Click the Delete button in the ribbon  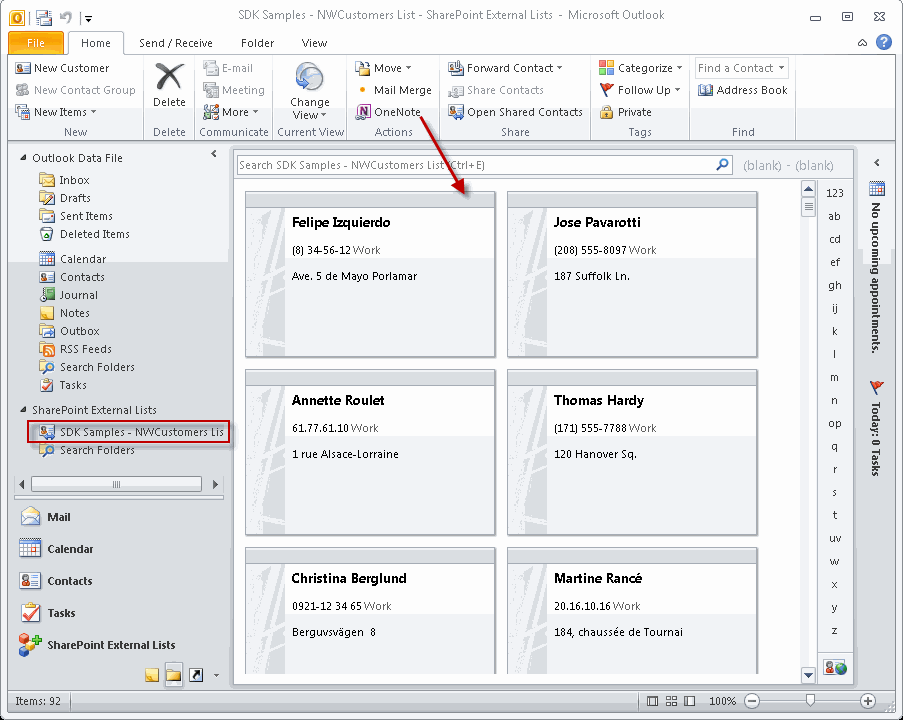(169, 87)
